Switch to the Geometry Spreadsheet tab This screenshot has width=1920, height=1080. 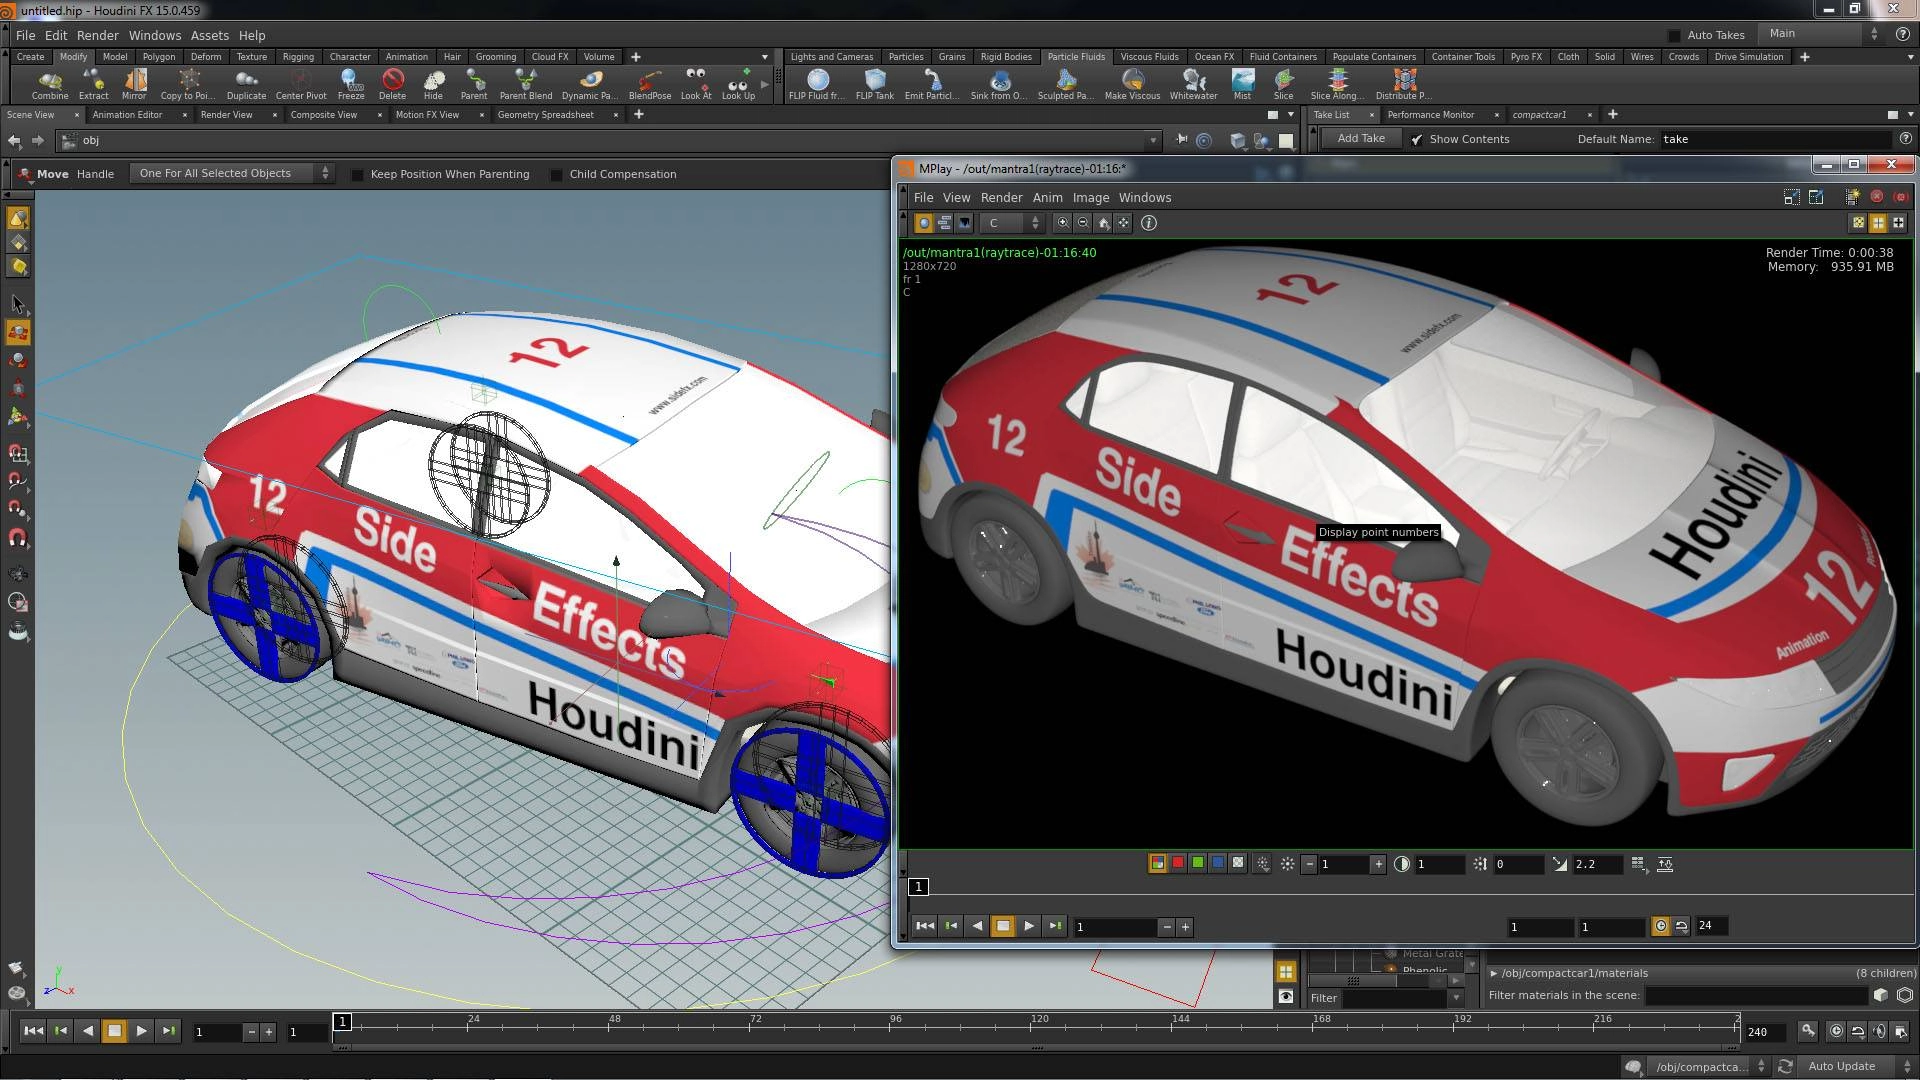tap(546, 115)
